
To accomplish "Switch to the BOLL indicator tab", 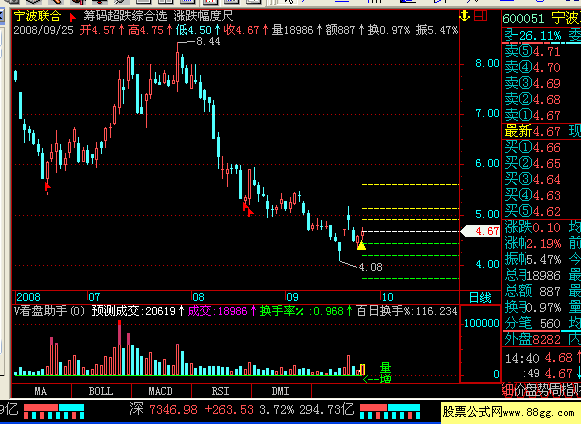I will pyautogui.click(x=101, y=391).
